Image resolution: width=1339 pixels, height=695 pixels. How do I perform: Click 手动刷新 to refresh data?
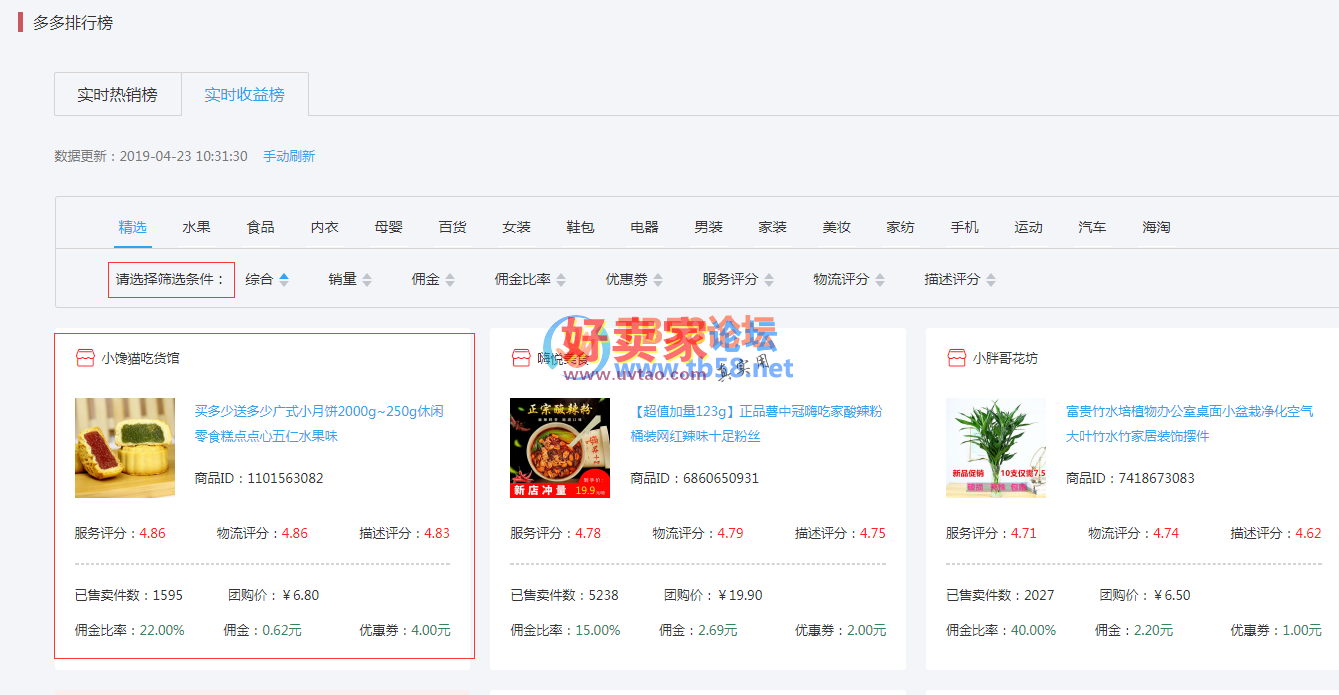point(289,157)
